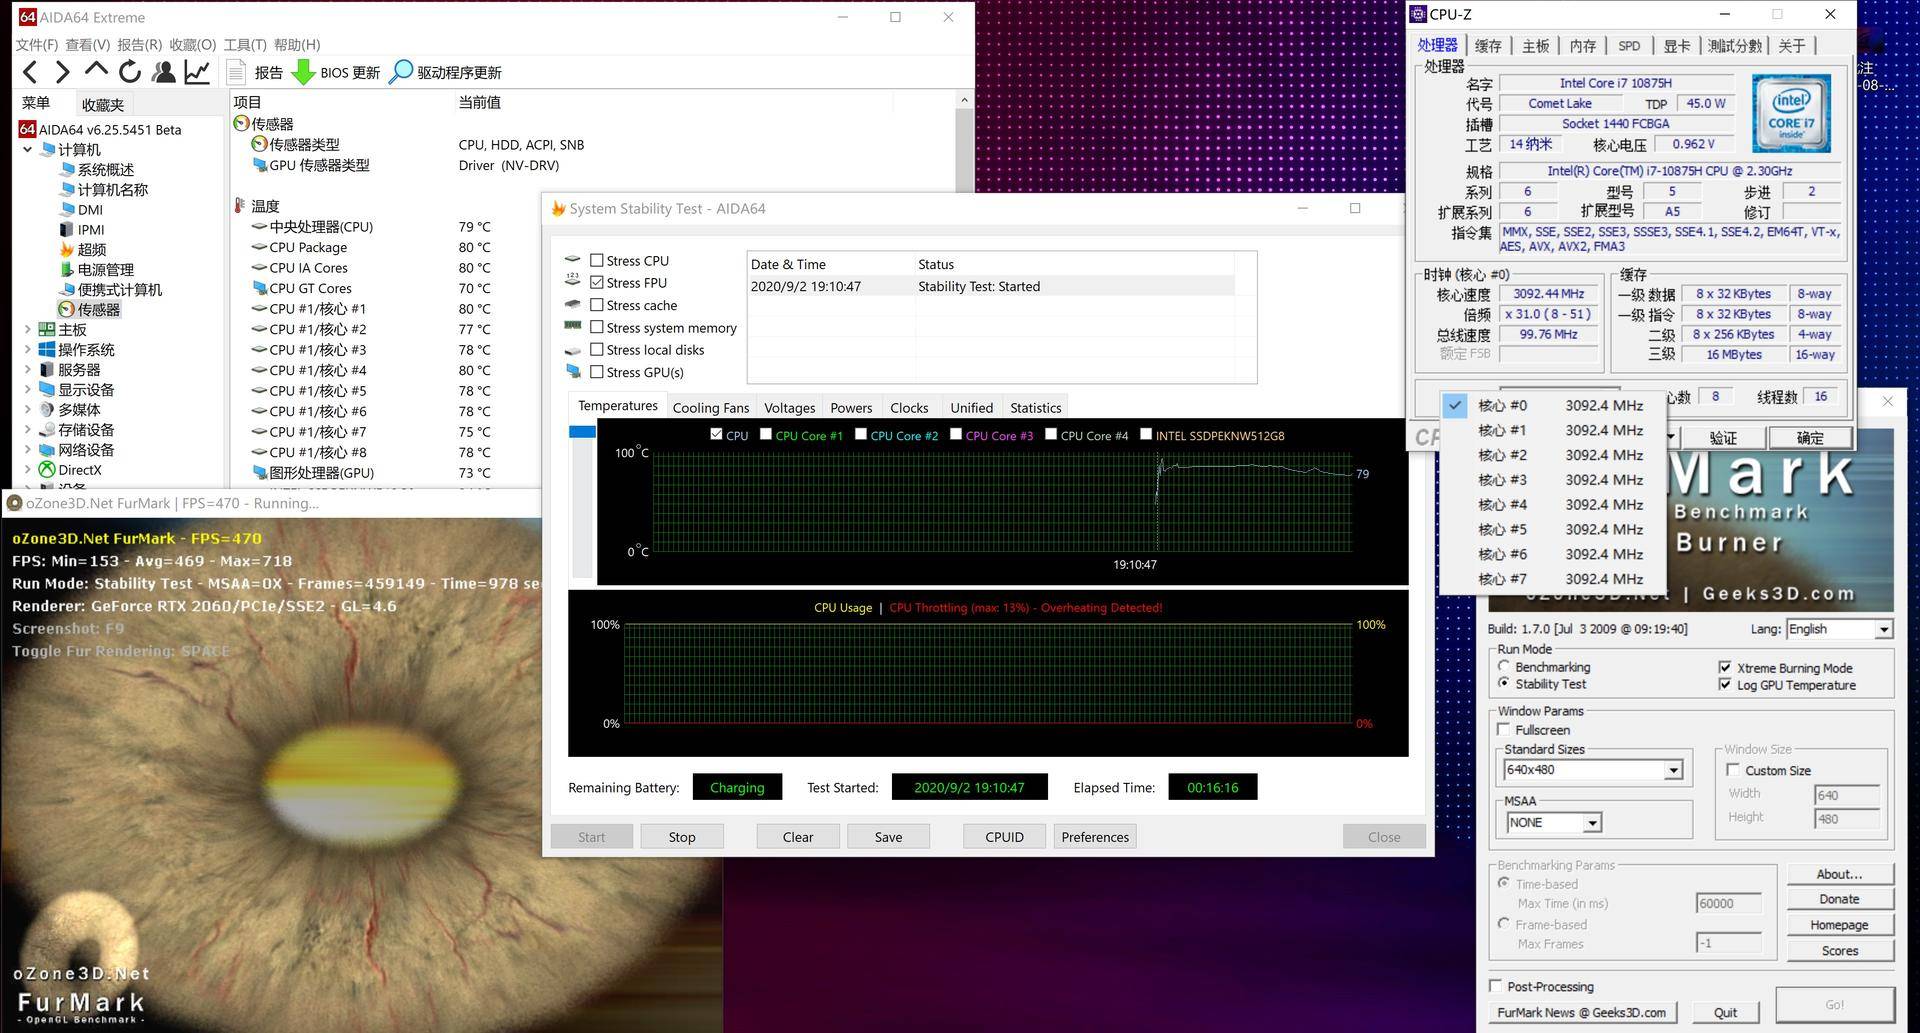This screenshot has width=1920, height=1033.
Task: Enable Stress system memory checkbox
Action: [597, 327]
